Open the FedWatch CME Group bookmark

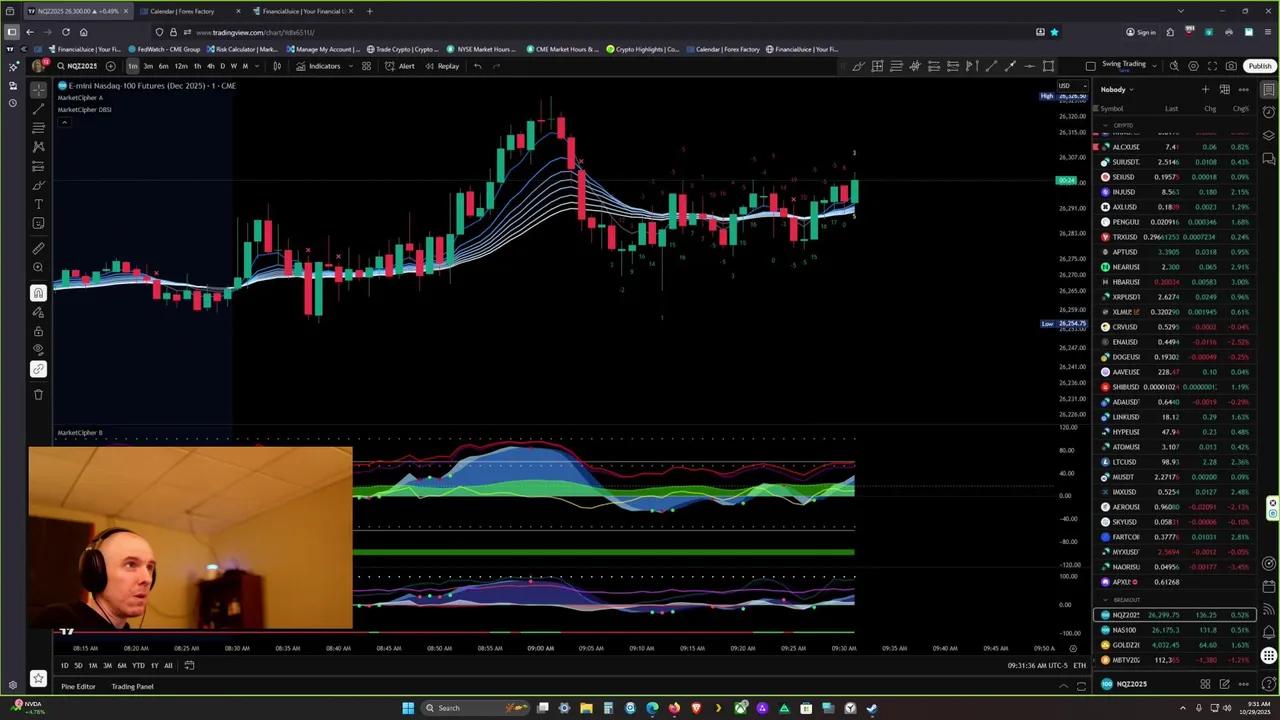(165, 49)
